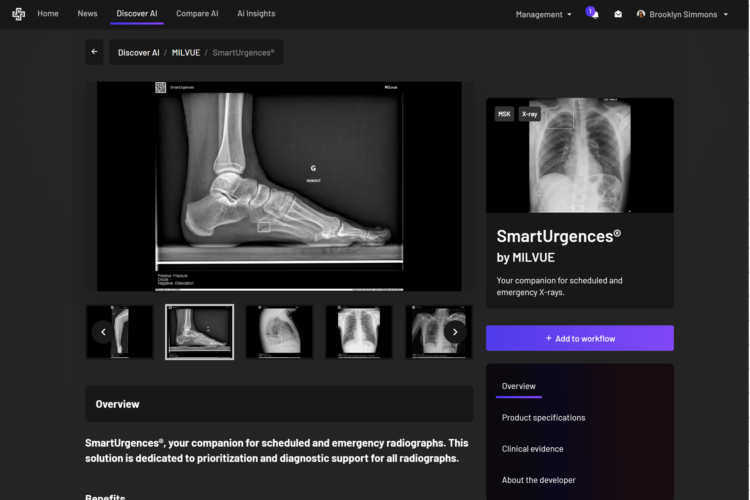Open the Compare AI menu item

coord(197,13)
